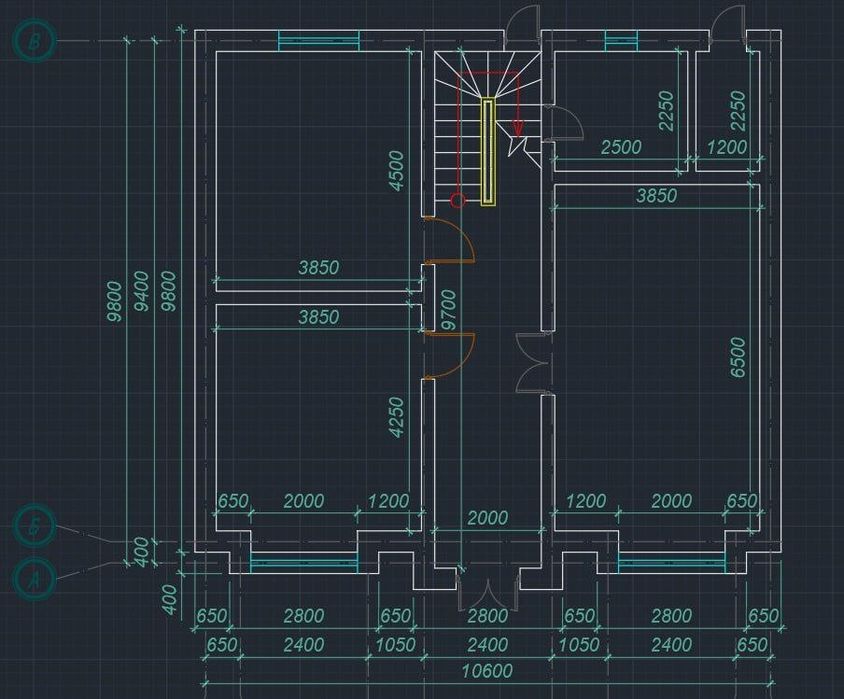844x699 pixels.
Task: Select the 9700 vertical dimension text
Action: point(448,310)
